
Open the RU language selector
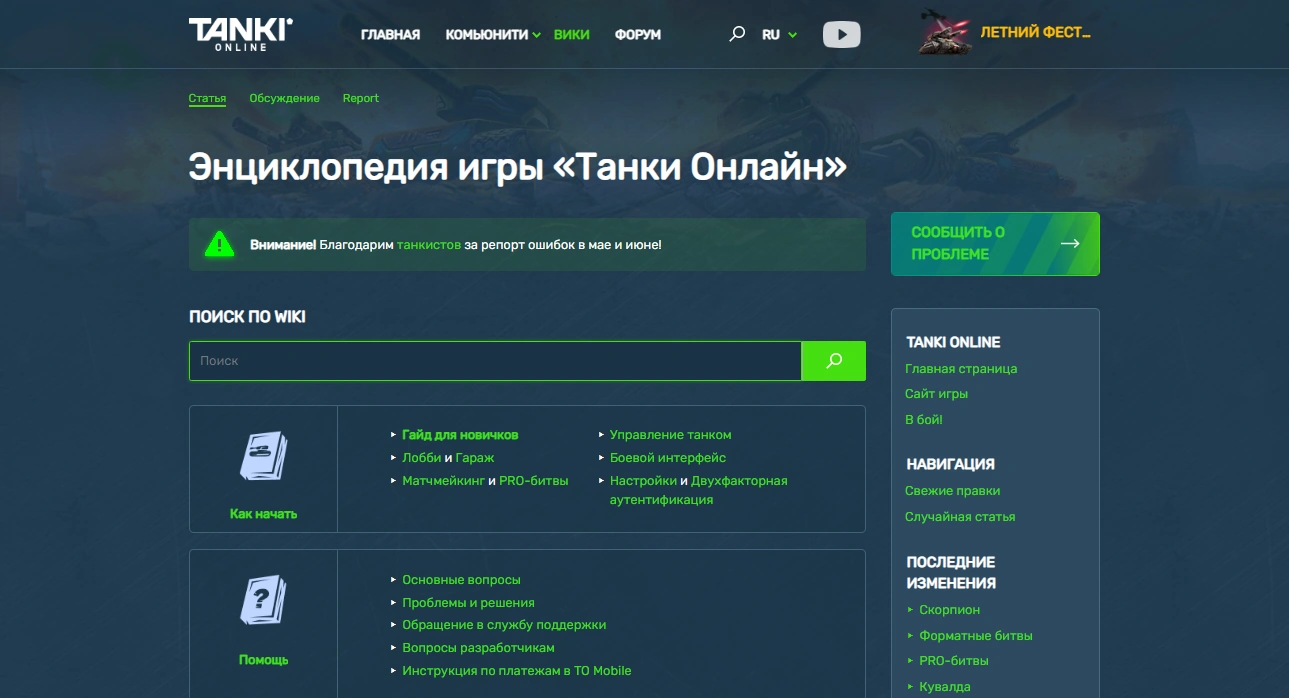click(779, 34)
